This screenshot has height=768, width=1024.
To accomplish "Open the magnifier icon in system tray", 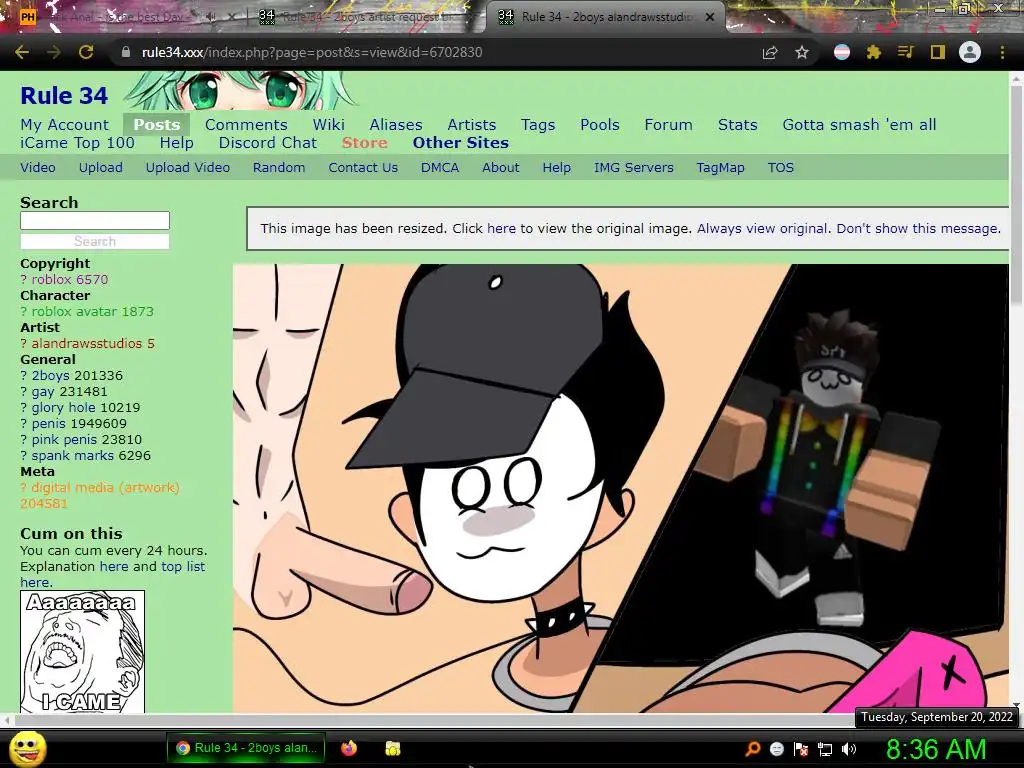I will (x=753, y=749).
